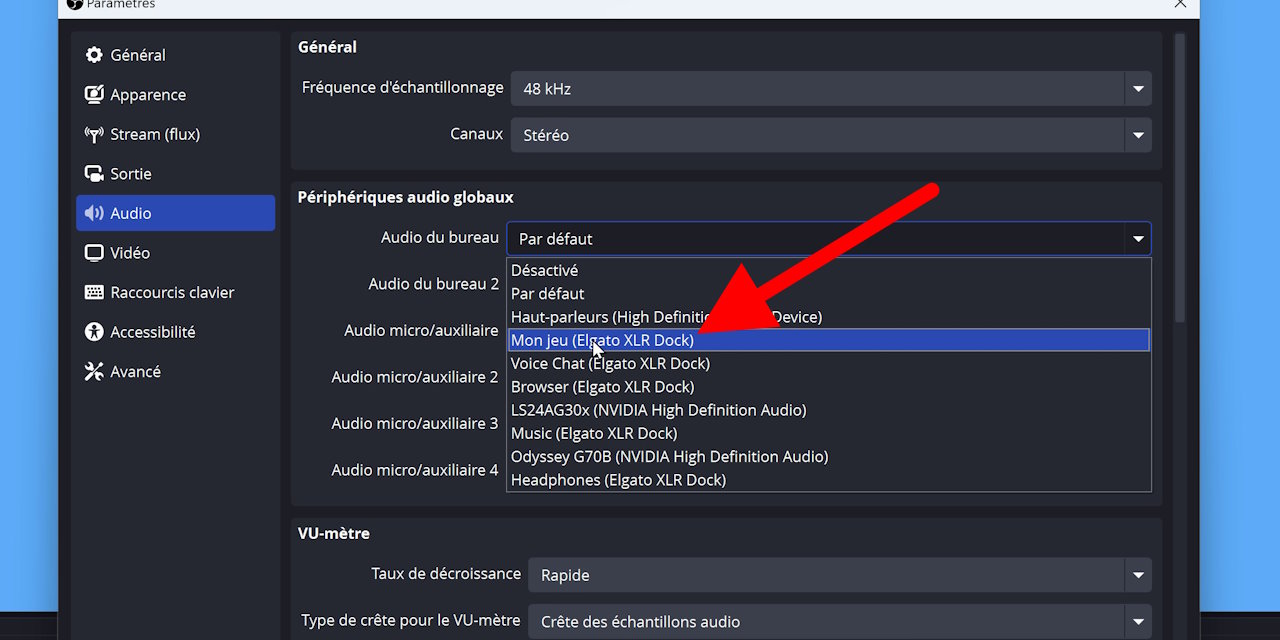1280x640 pixels.
Task: Click the gear icon next to Général
Action: pos(94,55)
